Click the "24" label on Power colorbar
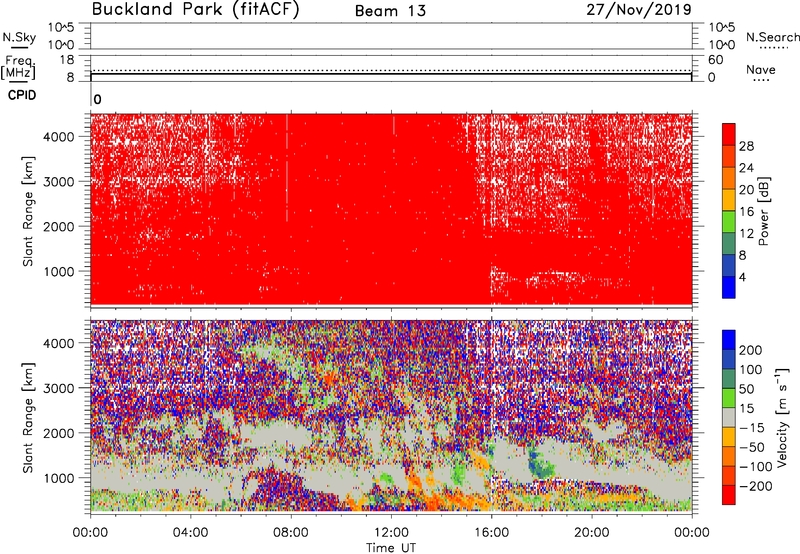Image resolution: width=800 pixels, height=554 pixels. [746, 168]
